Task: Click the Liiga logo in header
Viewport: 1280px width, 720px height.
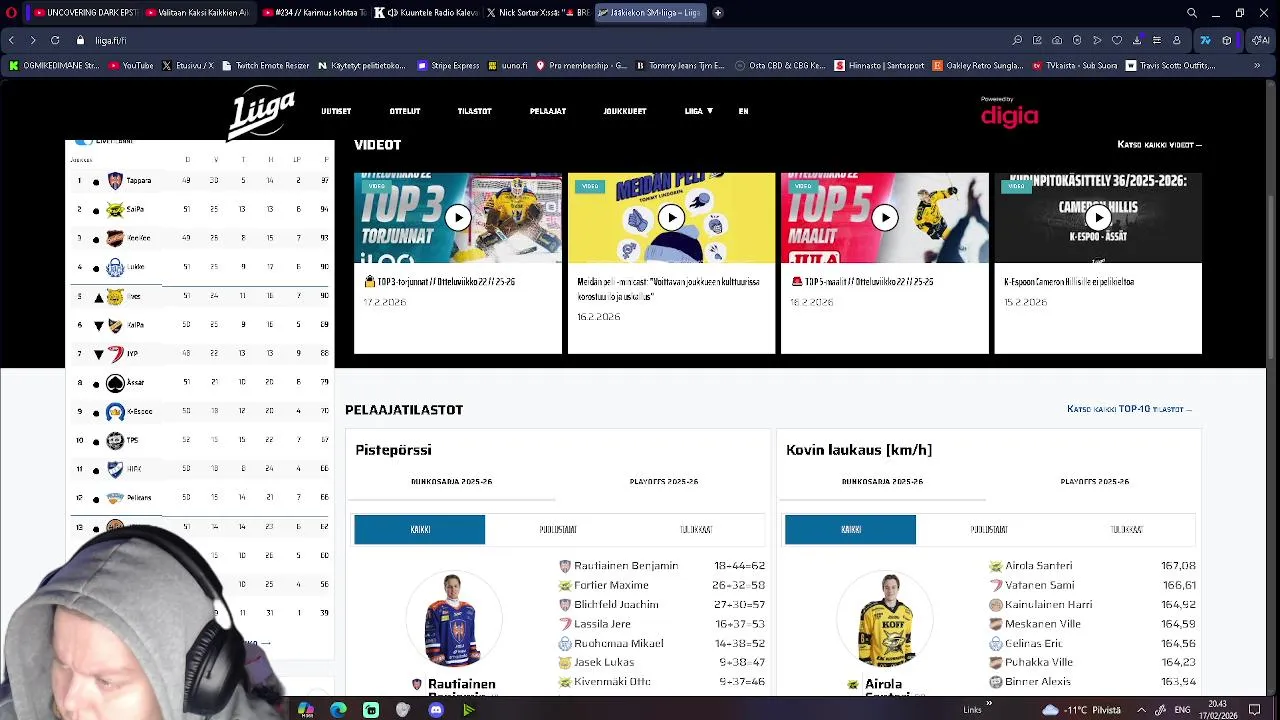Action: (261, 112)
